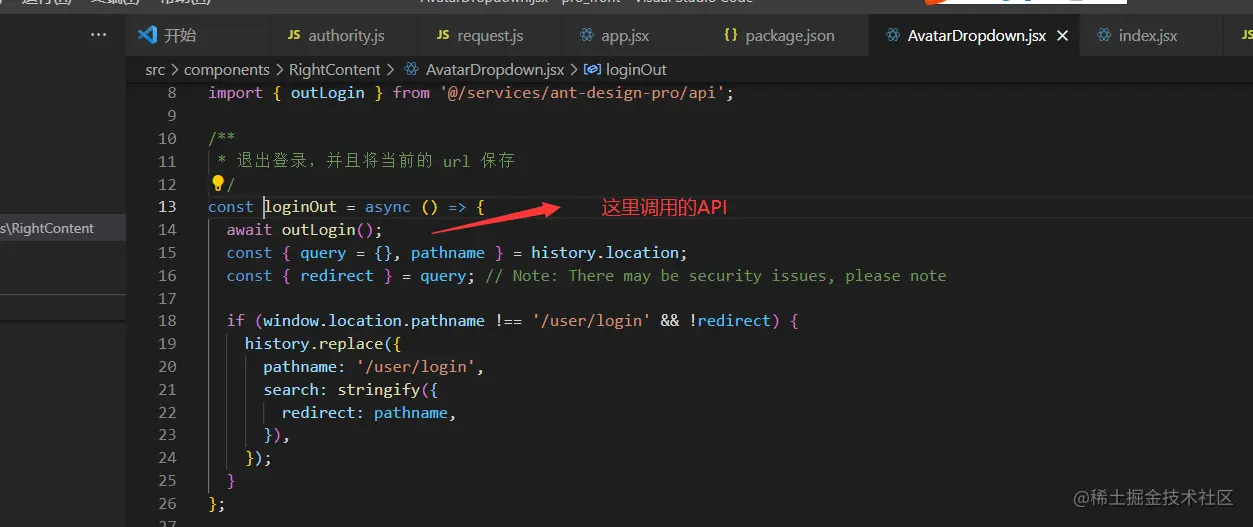Open the loginOut breadcrumb symbol list
Viewport: 1253px width, 527px height.
[x=636, y=70]
